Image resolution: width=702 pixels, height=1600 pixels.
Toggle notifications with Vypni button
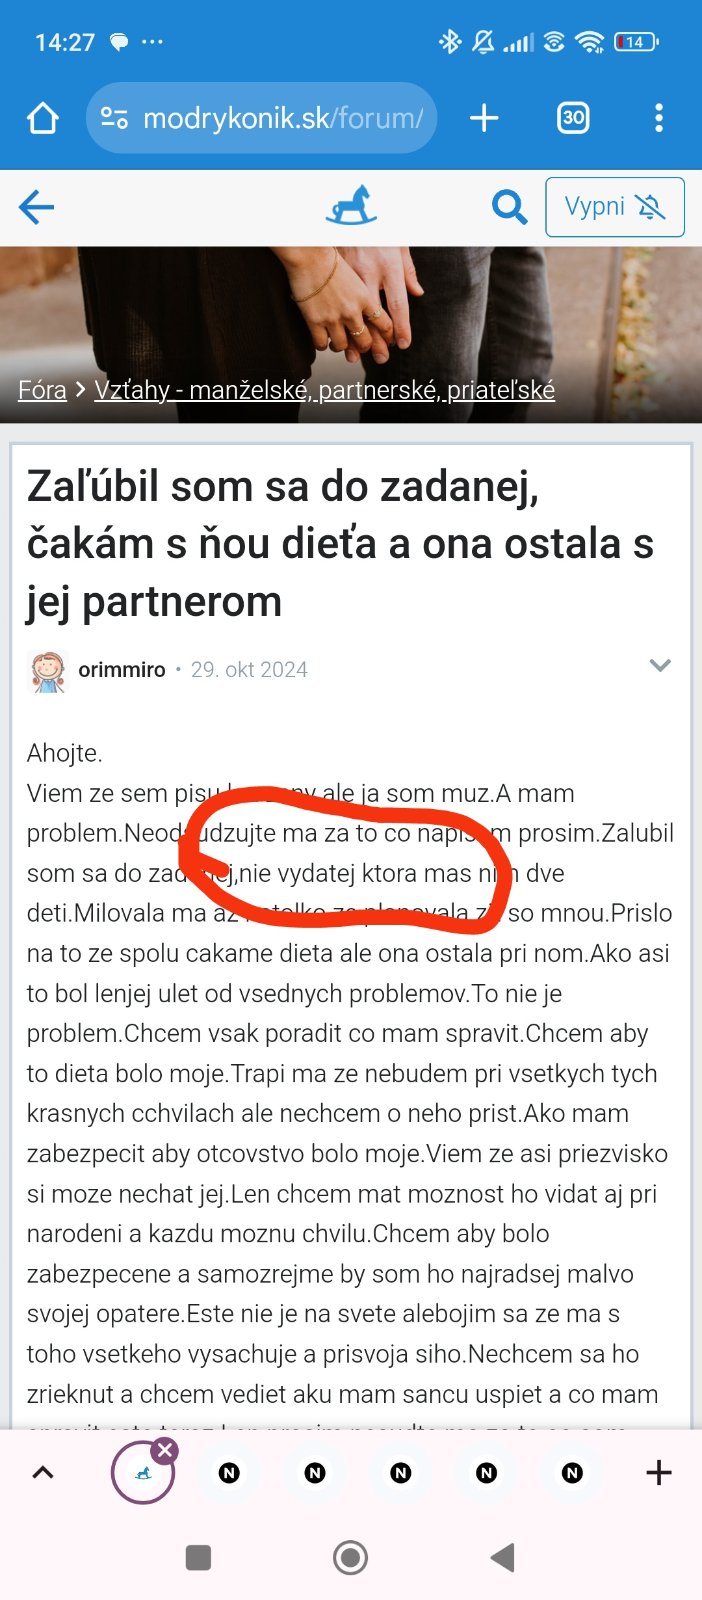614,207
